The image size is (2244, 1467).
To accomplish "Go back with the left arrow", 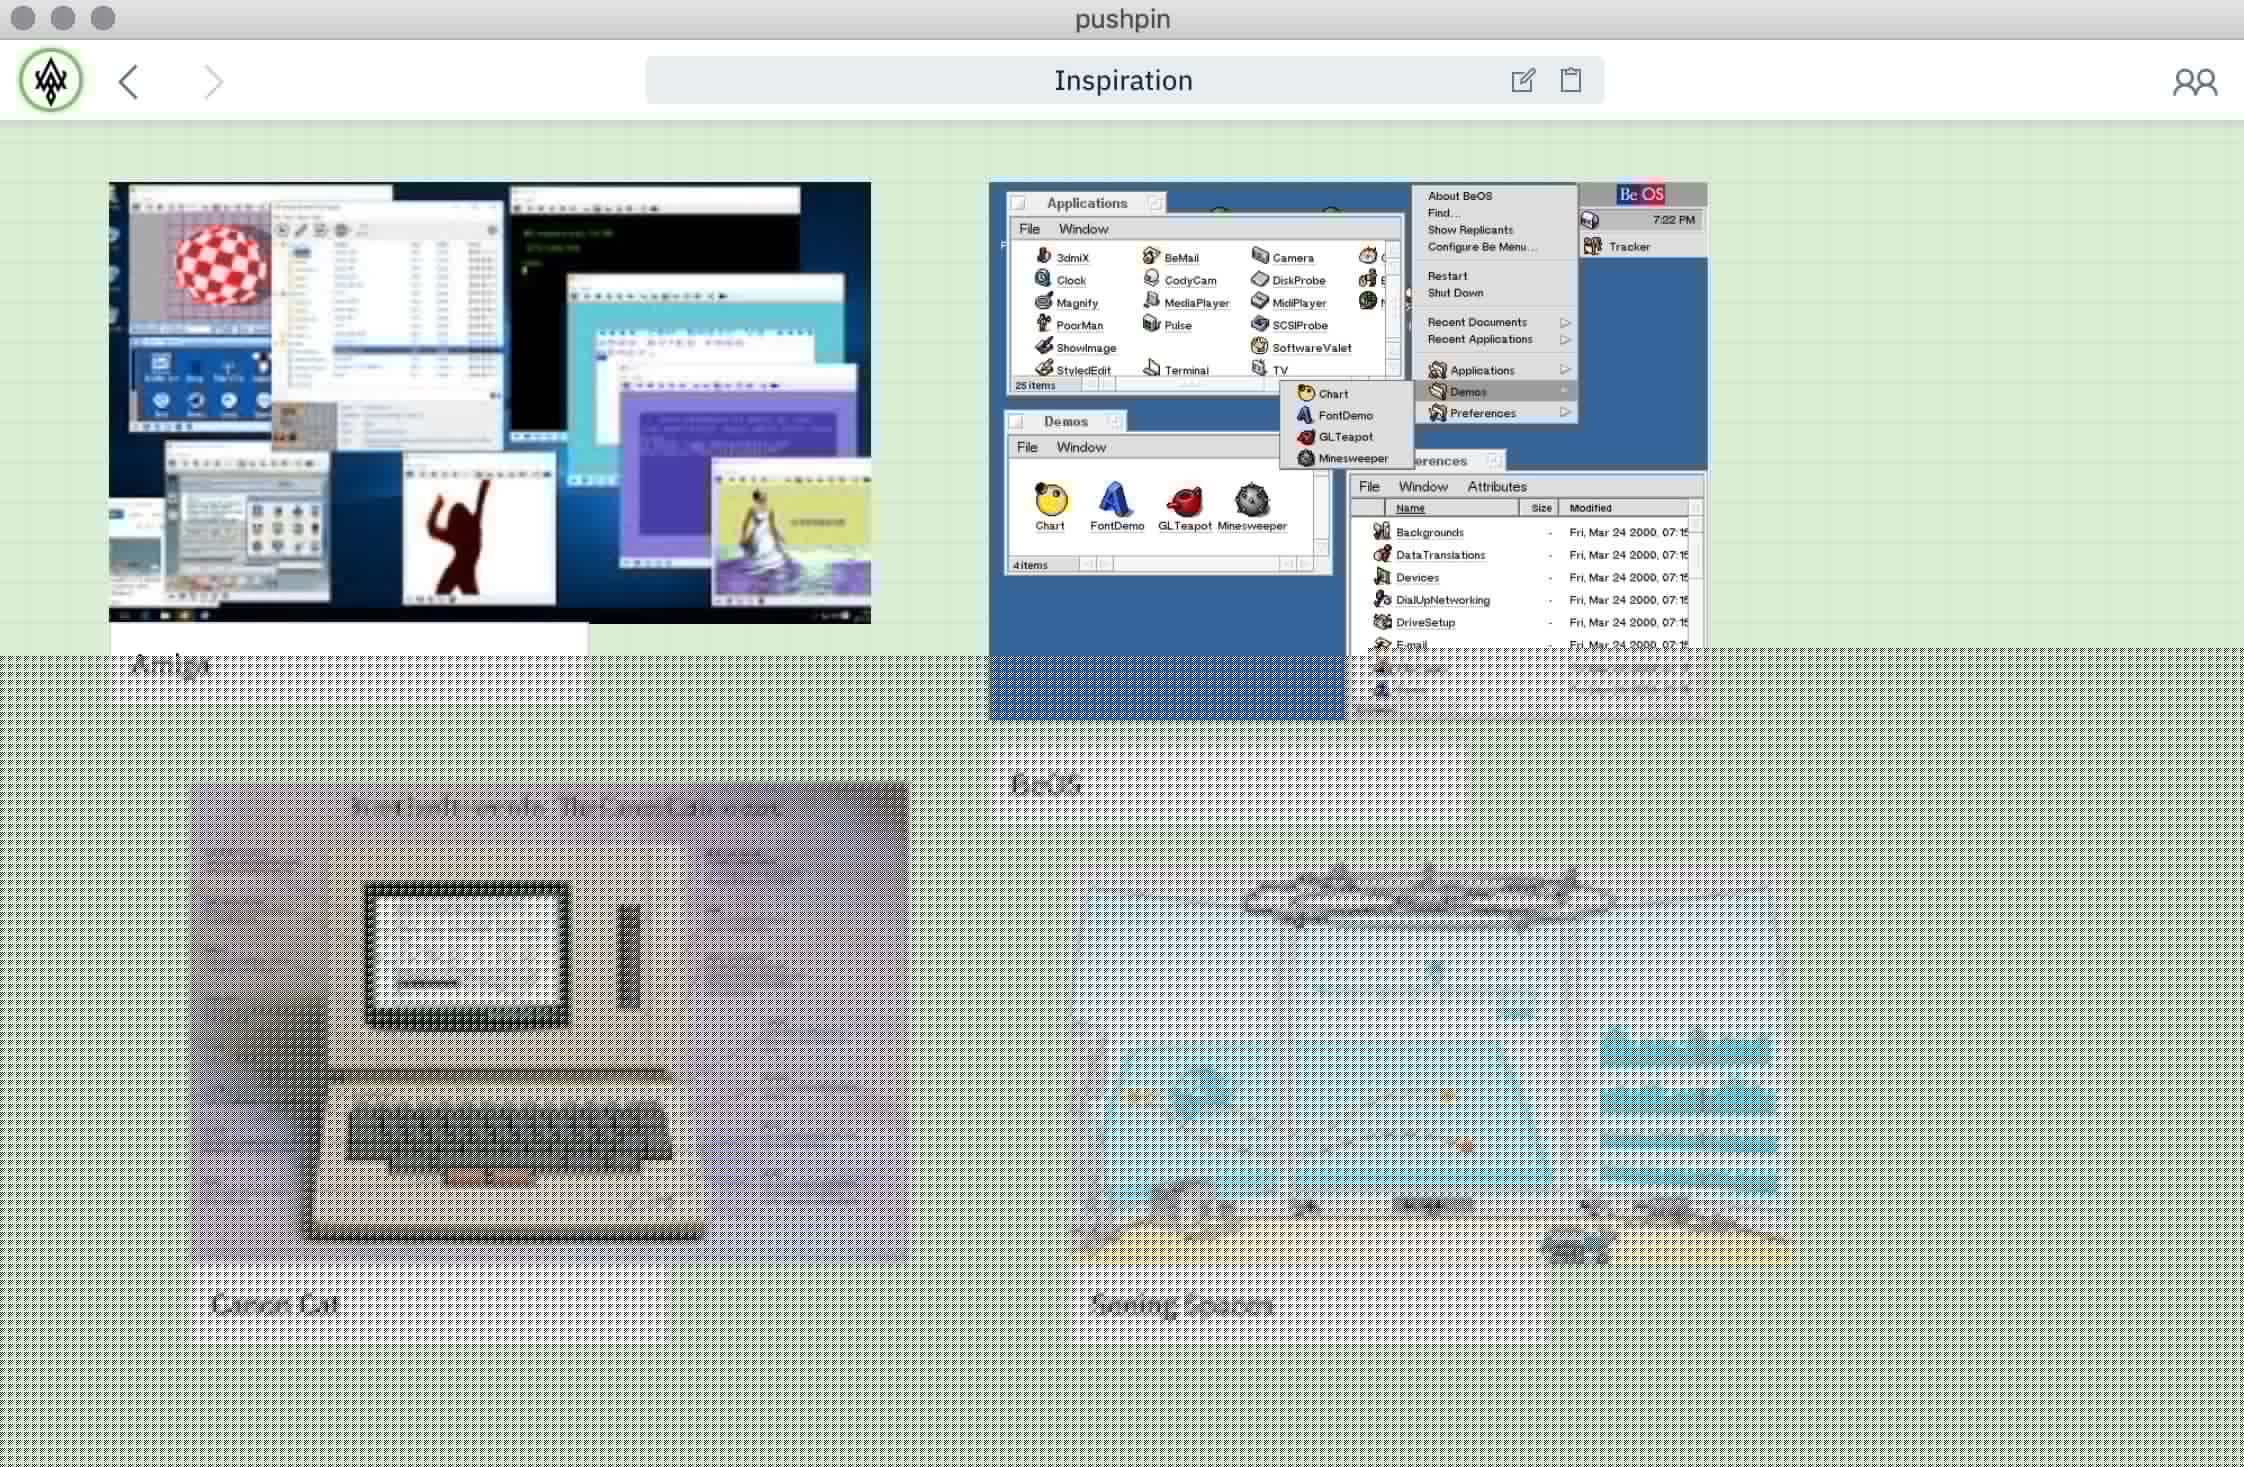I will (128, 81).
